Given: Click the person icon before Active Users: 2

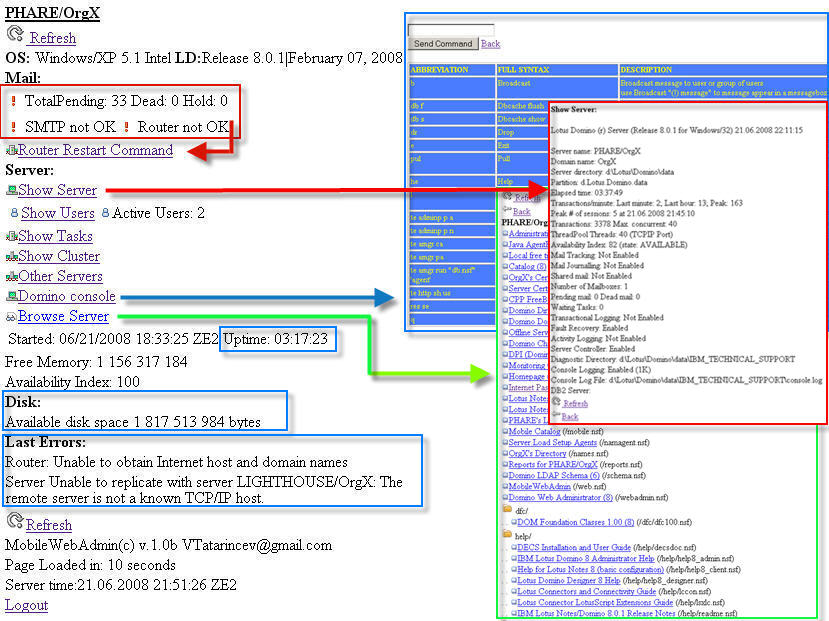Looking at the screenshot, I should (x=105, y=213).
